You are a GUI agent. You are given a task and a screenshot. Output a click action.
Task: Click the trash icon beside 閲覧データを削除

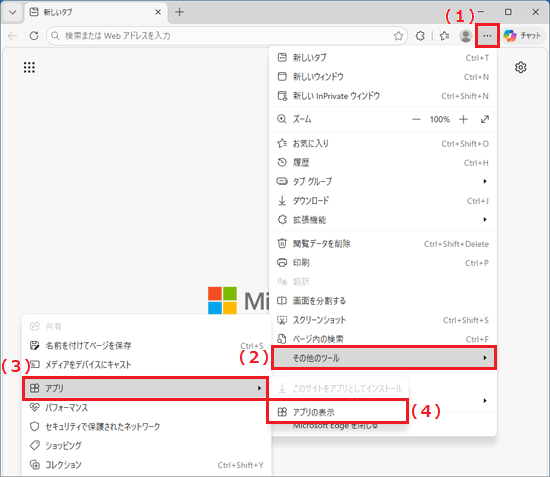282,243
